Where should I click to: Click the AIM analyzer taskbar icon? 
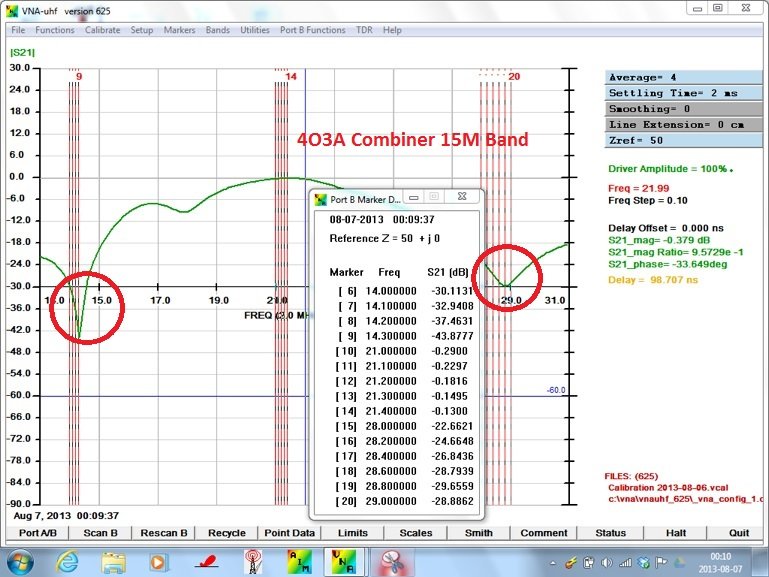coord(298,560)
